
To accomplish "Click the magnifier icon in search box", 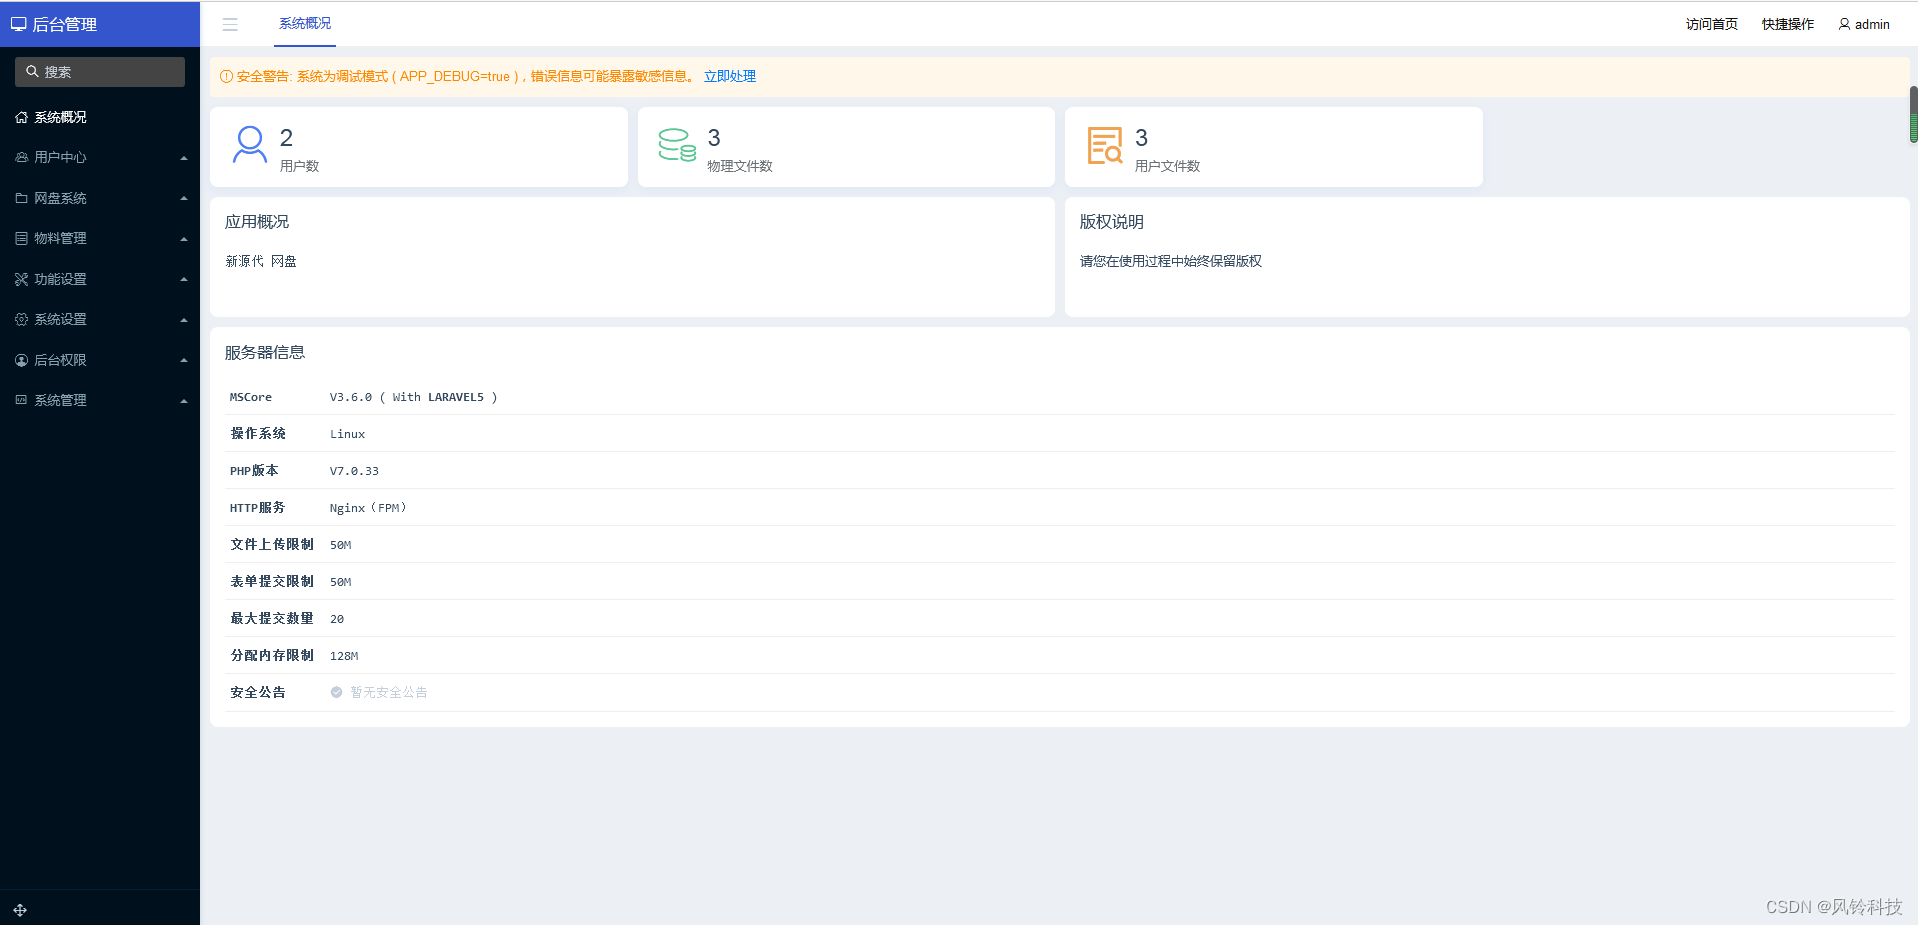I will point(32,72).
